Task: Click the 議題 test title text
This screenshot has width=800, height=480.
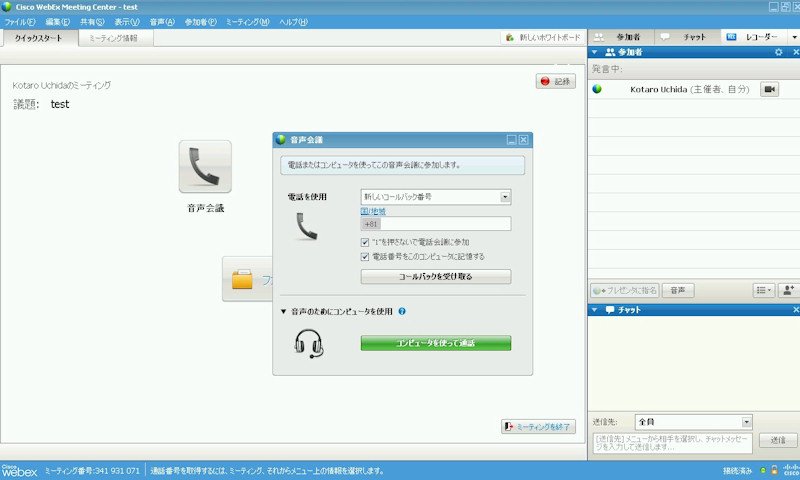Action: [41, 105]
